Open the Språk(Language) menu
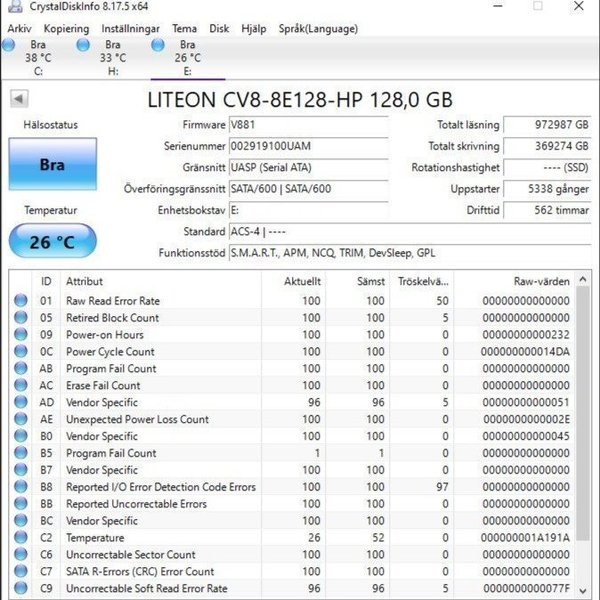Viewport: 600px width, 600px height. [x=318, y=29]
